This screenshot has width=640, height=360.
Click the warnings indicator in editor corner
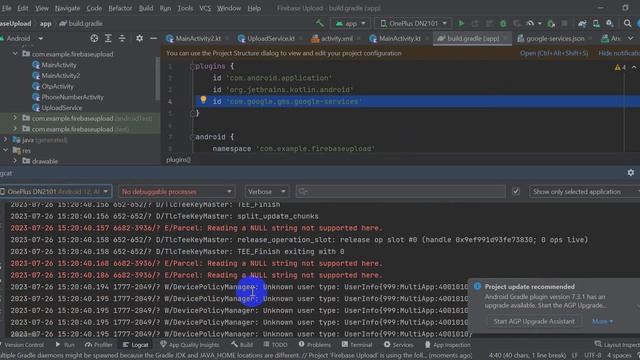(620, 67)
